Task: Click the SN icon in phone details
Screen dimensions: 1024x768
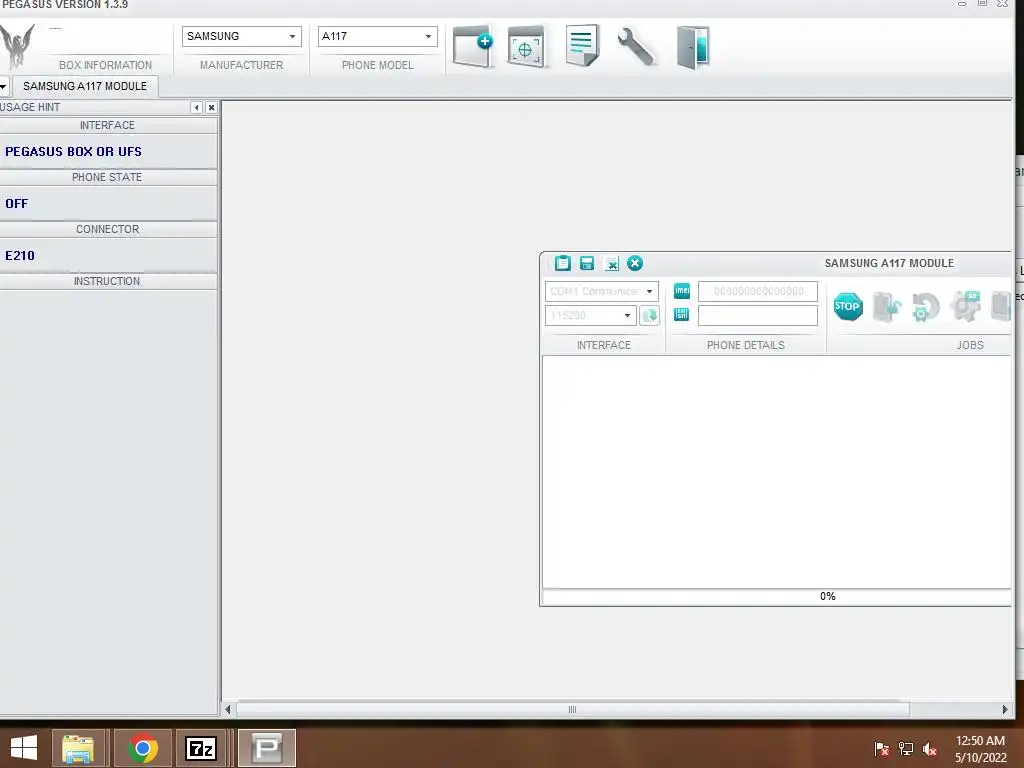Action: tap(682, 315)
